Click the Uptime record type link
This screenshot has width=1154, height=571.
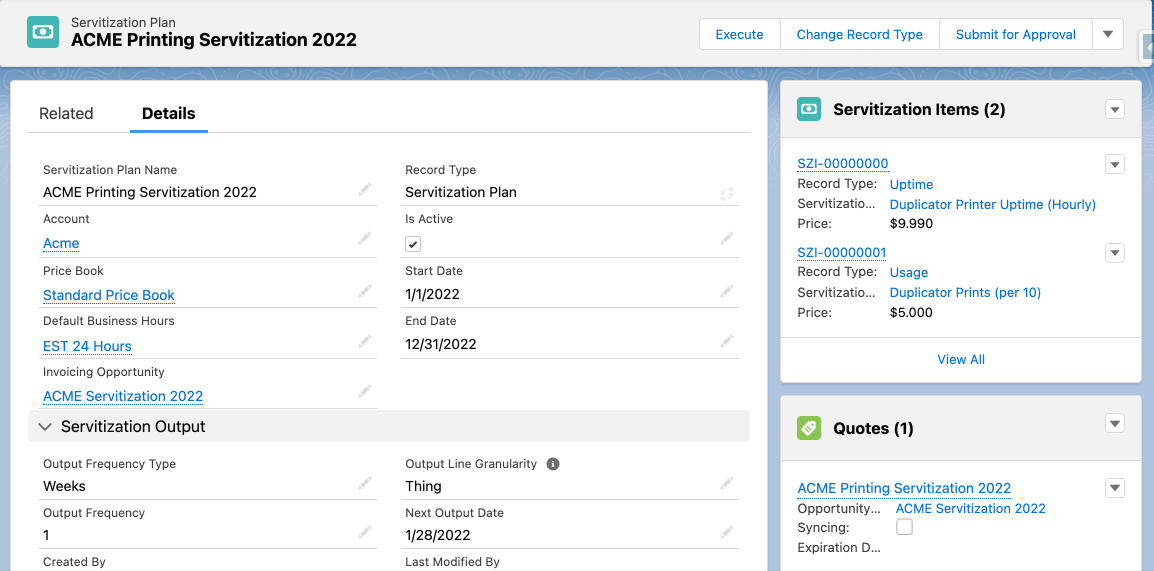click(x=911, y=184)
